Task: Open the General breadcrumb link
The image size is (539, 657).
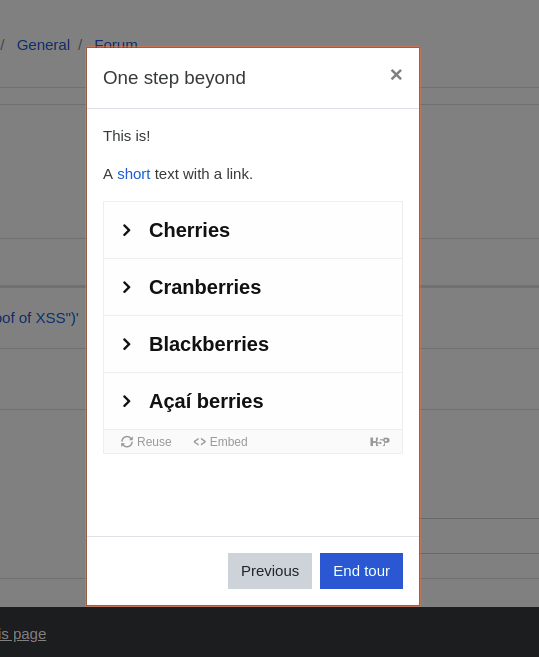Action: click(43, 45)
